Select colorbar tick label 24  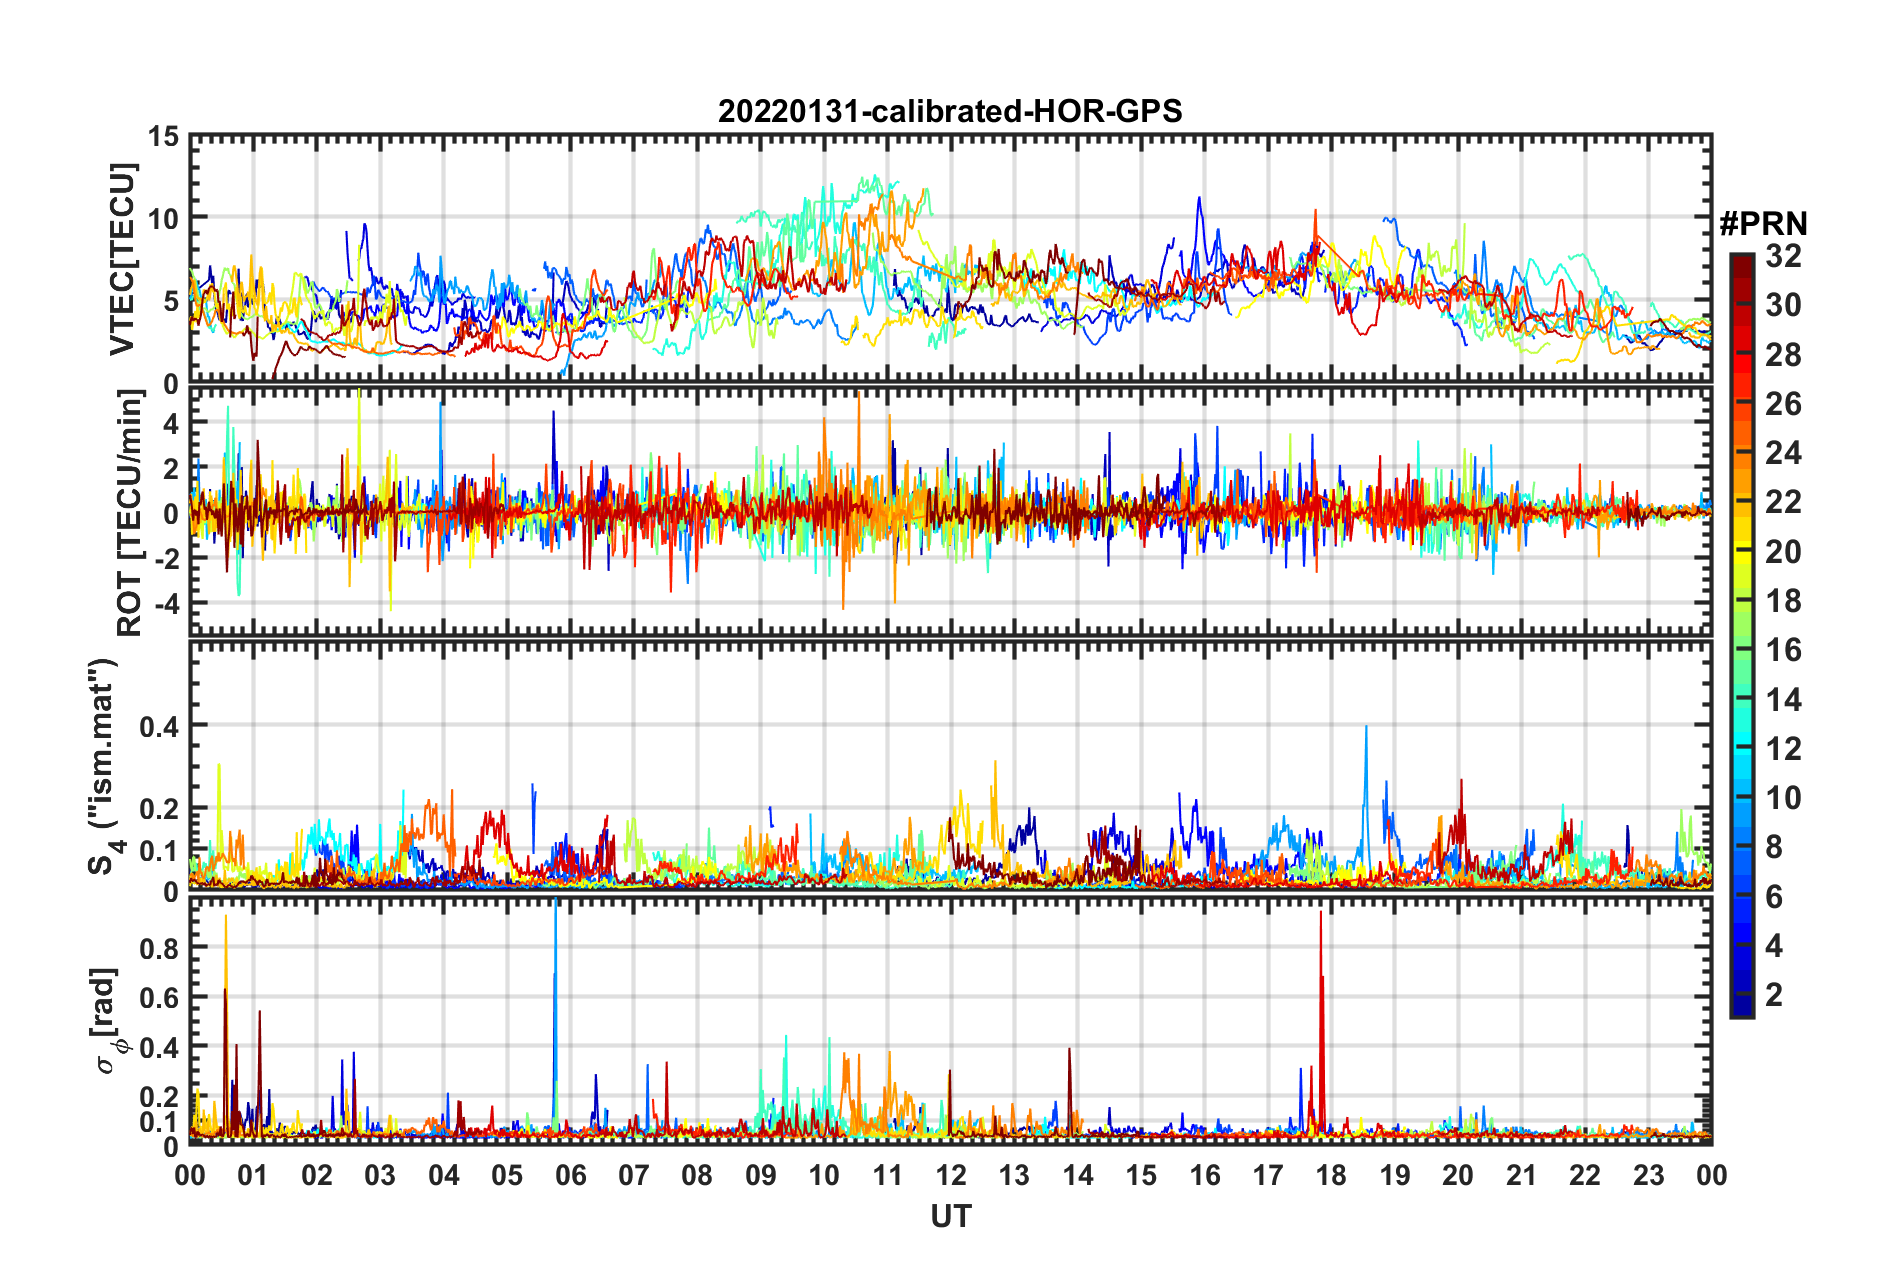point(1783,453)
